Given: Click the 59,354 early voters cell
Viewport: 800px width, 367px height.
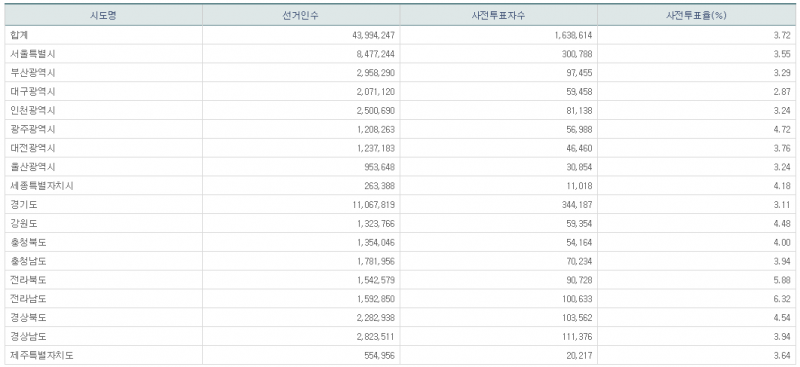Looking at the screenshot, I should click(x=580, y=224).
